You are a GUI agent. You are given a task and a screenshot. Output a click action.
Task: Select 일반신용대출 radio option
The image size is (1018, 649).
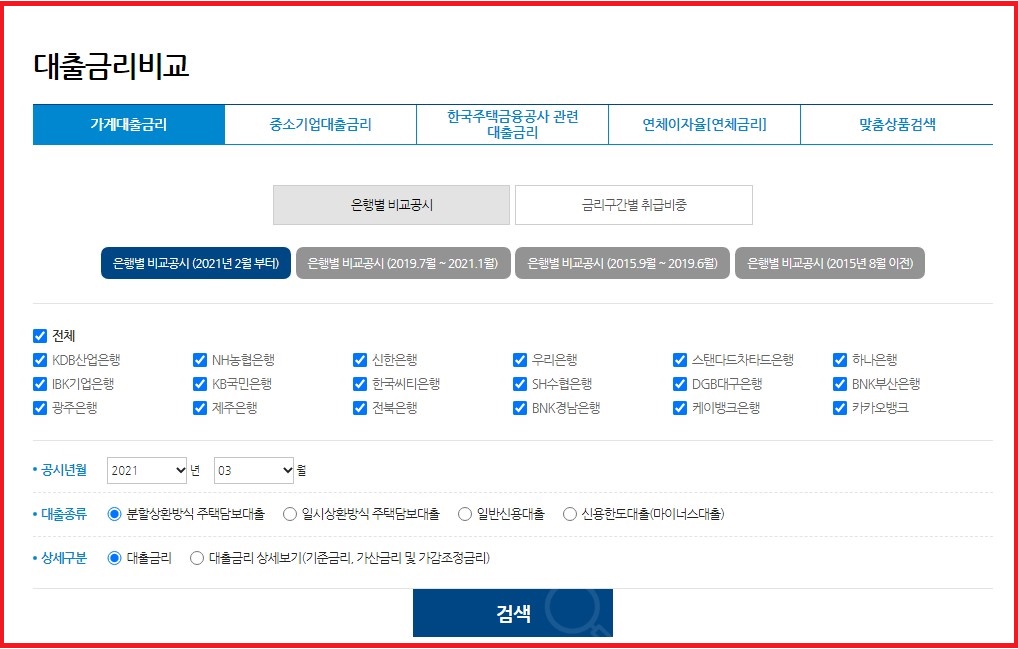[465, 515]
